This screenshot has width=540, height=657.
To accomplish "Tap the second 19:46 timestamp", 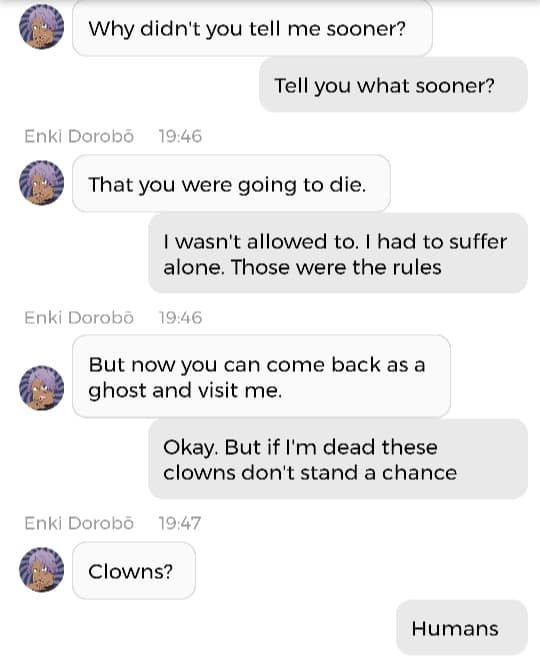I will [180, 318].
